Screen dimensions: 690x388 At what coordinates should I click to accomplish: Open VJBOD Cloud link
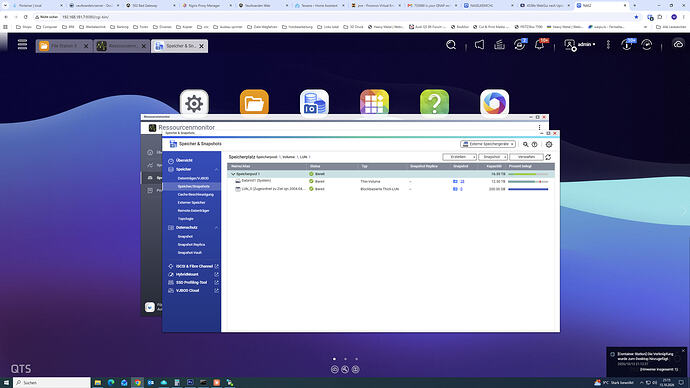187,291
